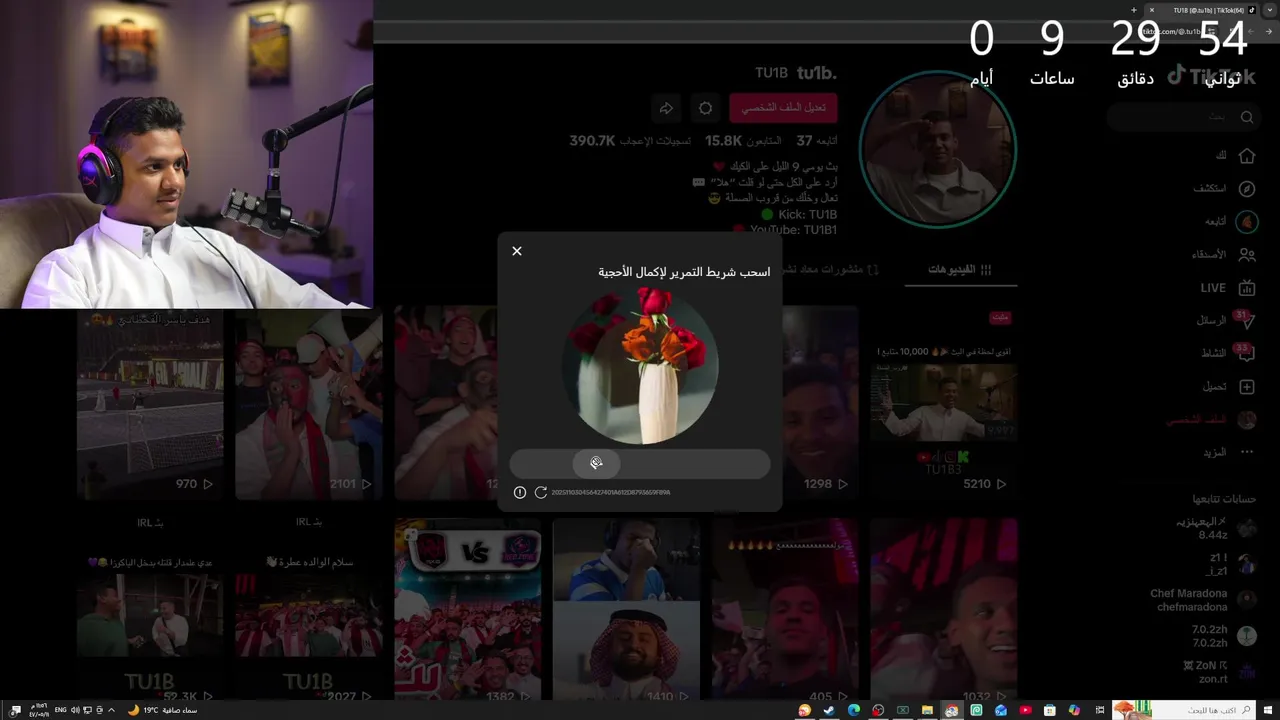1280x720 pixels.
Task: Click the share profile arrow icon
Action: coord(666,108)
